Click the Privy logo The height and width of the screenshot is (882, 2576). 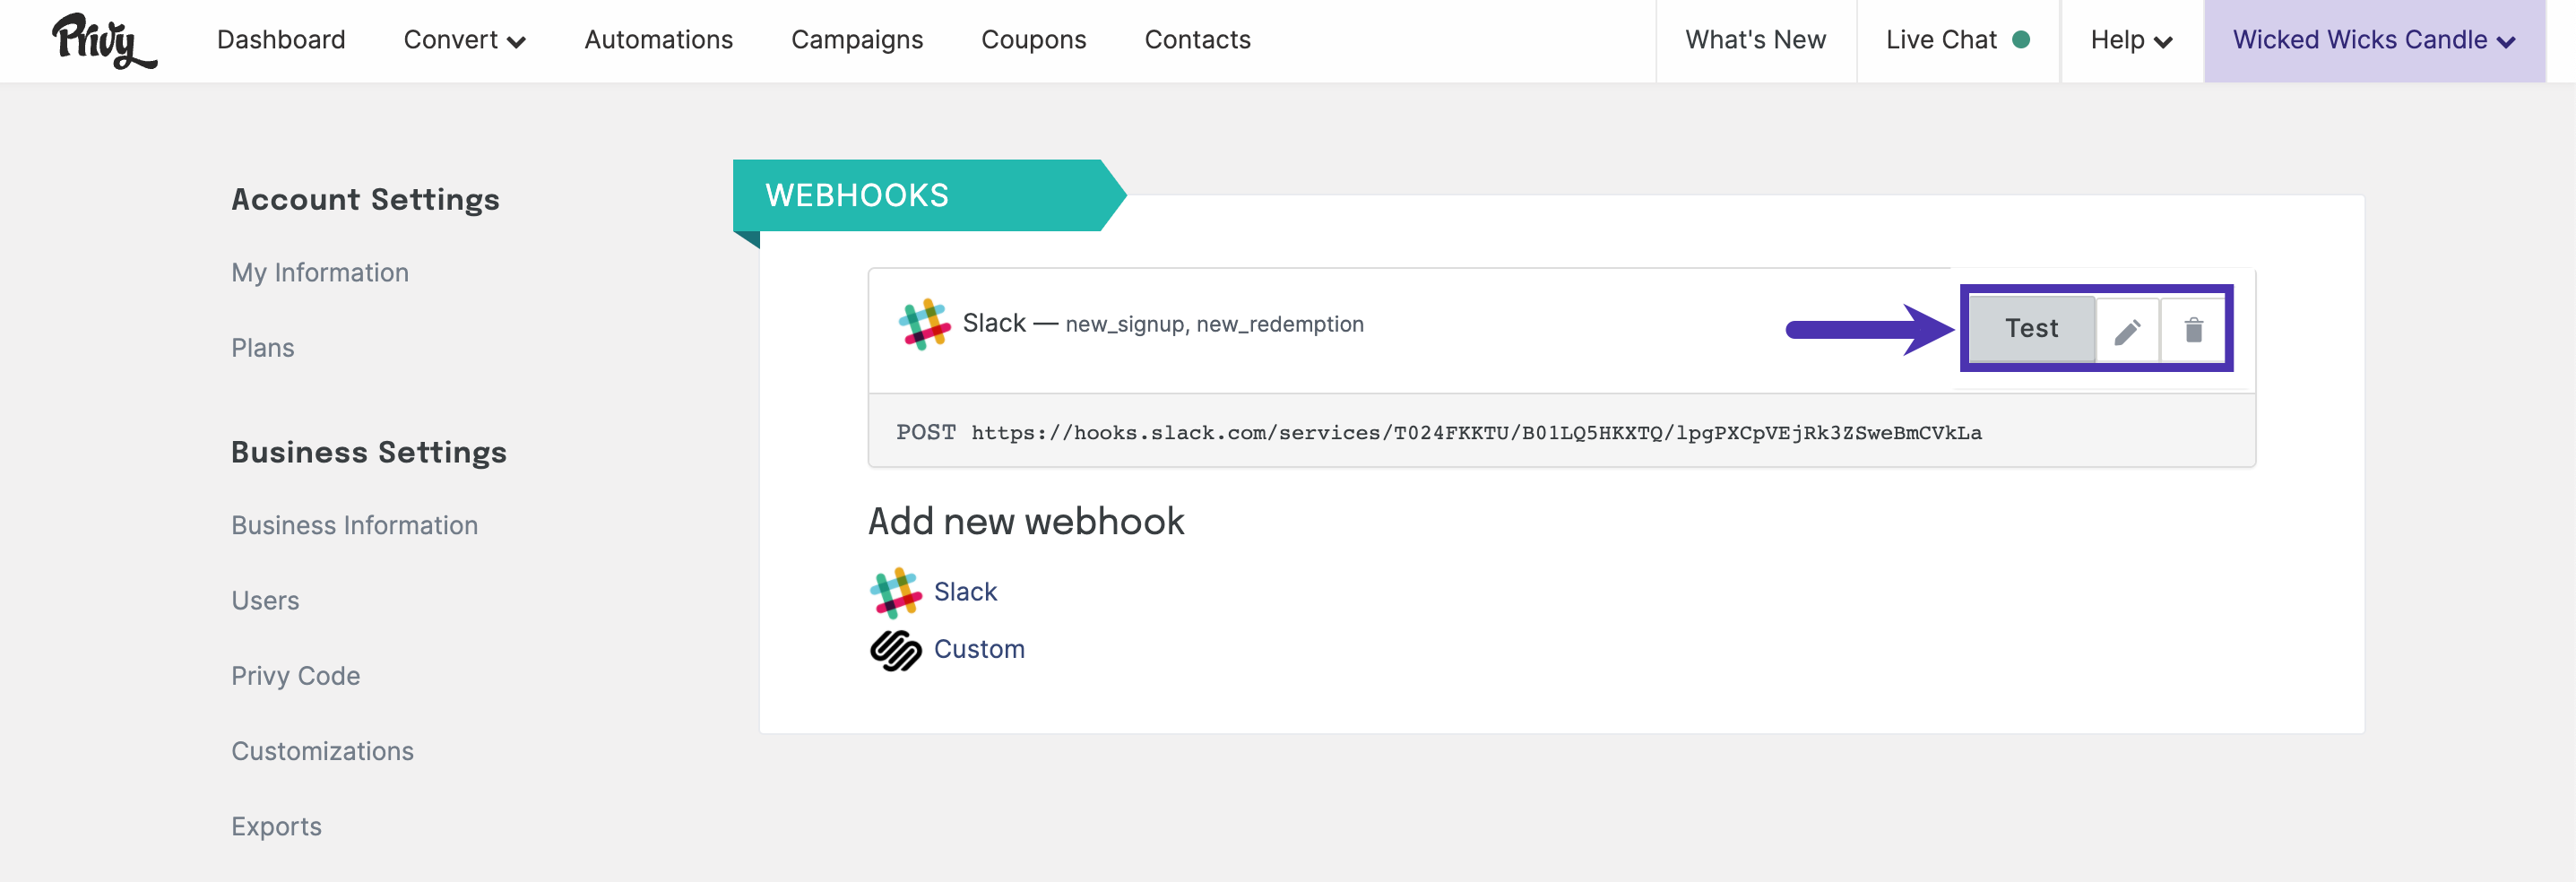(x=104, y=41)
